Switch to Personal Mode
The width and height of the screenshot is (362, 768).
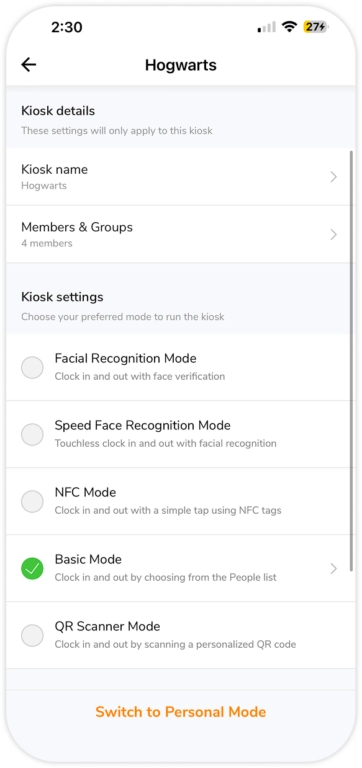pos(181,712)
